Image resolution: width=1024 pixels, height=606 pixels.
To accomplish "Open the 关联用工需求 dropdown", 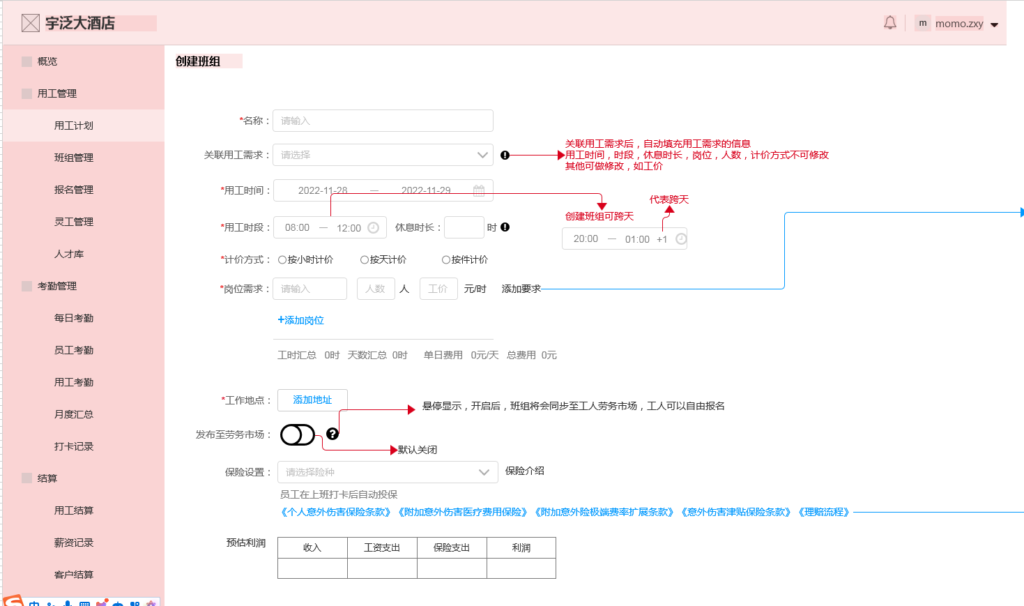I will coord(383,155).
